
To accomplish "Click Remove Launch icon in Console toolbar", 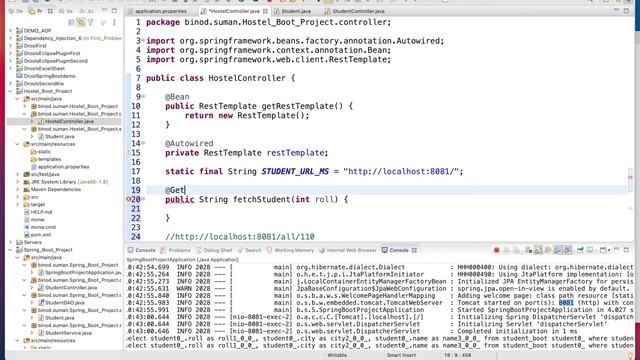I will [507, 250].
